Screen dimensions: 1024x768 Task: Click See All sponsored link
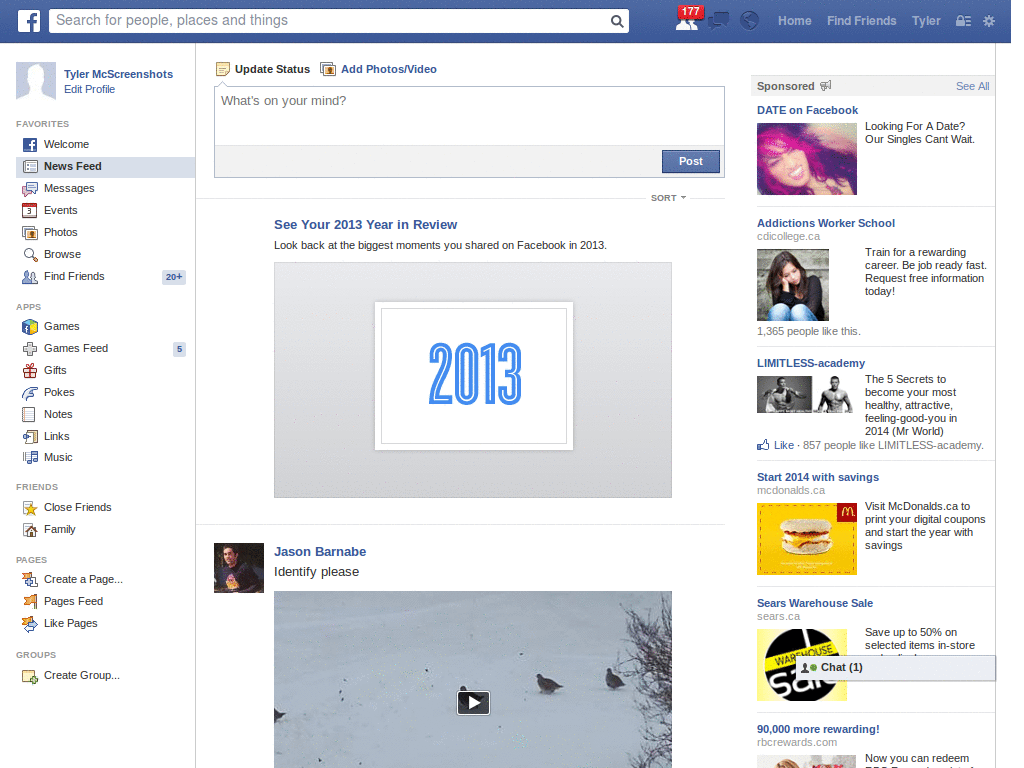(x=972, y=86)
